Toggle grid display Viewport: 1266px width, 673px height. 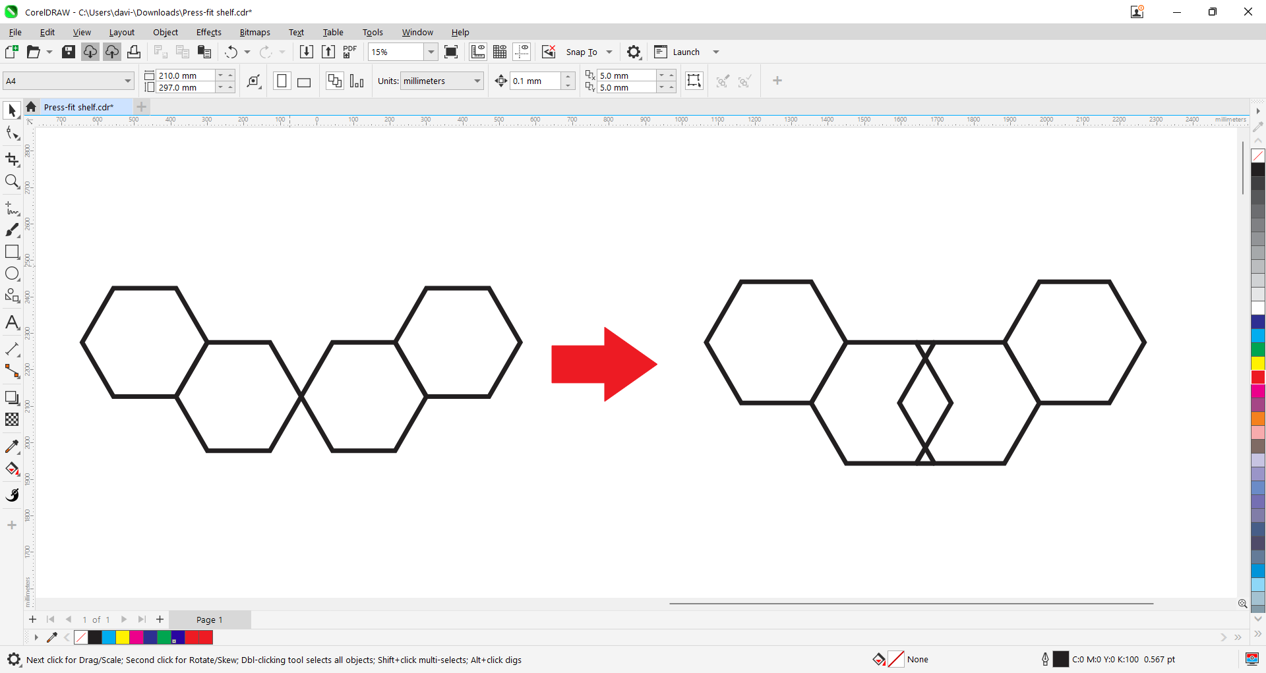coord(500,52)
